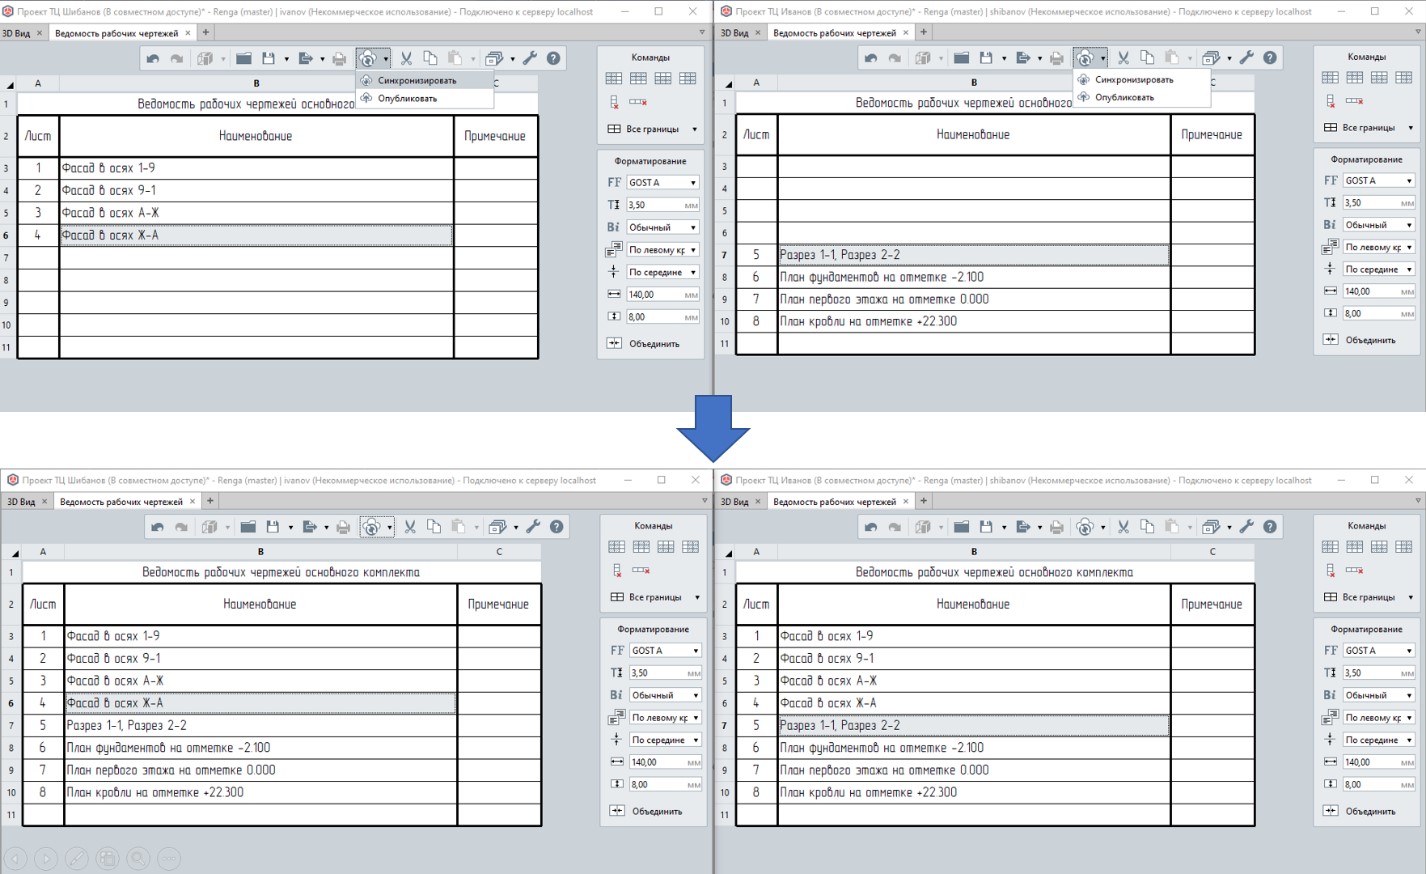Open question-mark help icon in lower ivanov window
Viewport: 1426px width, 874px height.
[x=557, y=527]
